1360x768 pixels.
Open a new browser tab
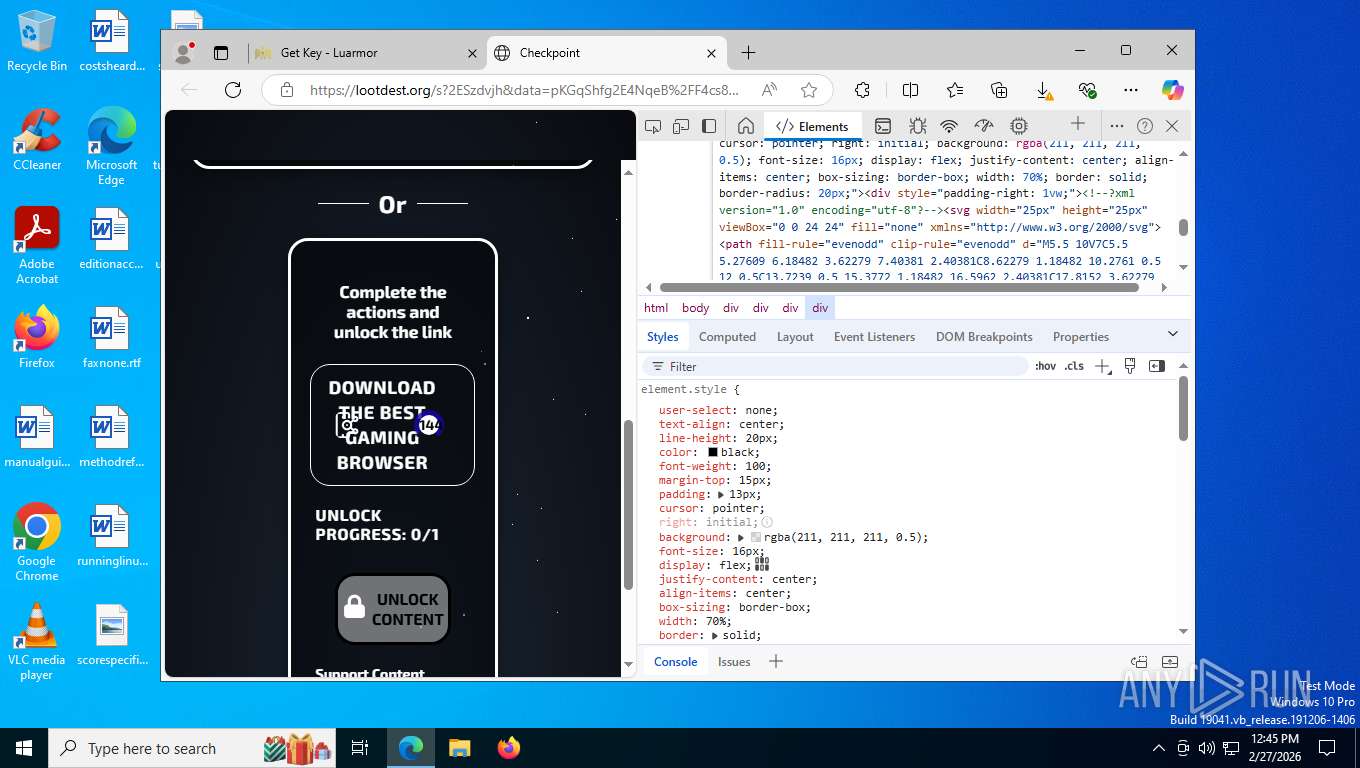tap(748, 52)
